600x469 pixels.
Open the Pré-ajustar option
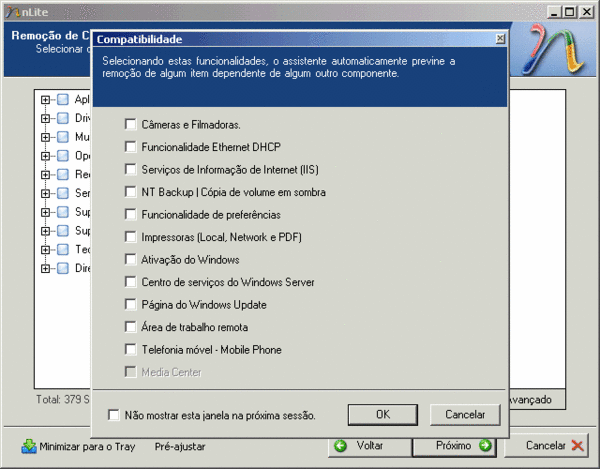[x=180, y=446]
